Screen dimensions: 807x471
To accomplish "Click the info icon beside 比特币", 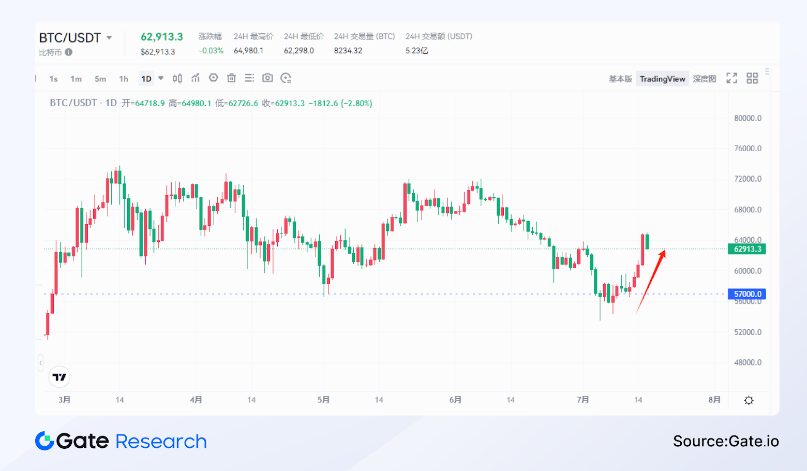I will pos(68,51).
